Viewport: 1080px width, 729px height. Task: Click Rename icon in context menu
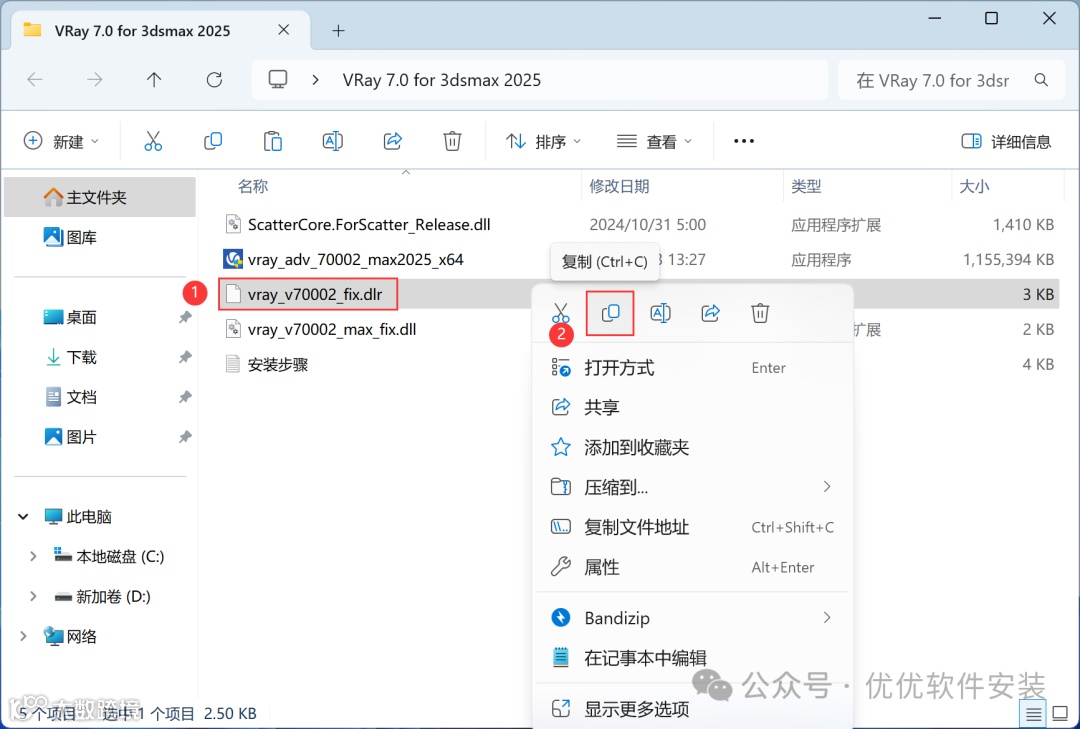point(661,314)
